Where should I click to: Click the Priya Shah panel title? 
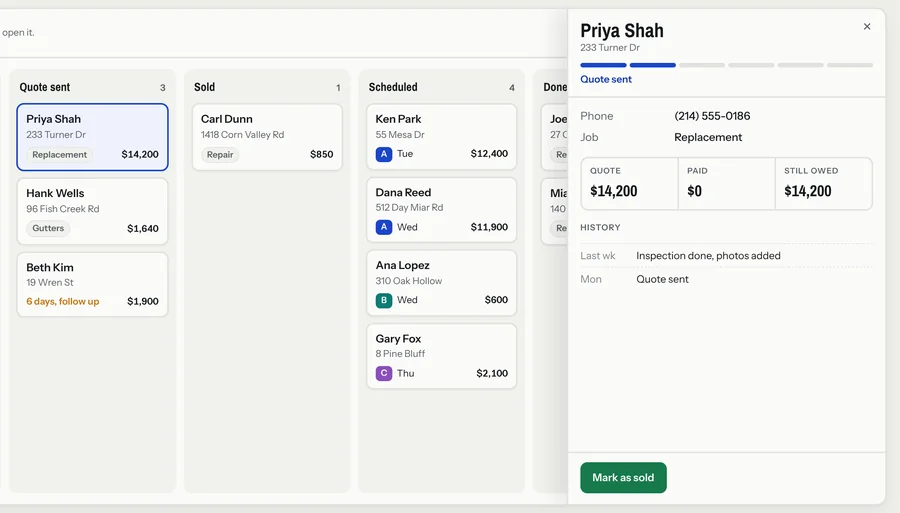(622, 30)
